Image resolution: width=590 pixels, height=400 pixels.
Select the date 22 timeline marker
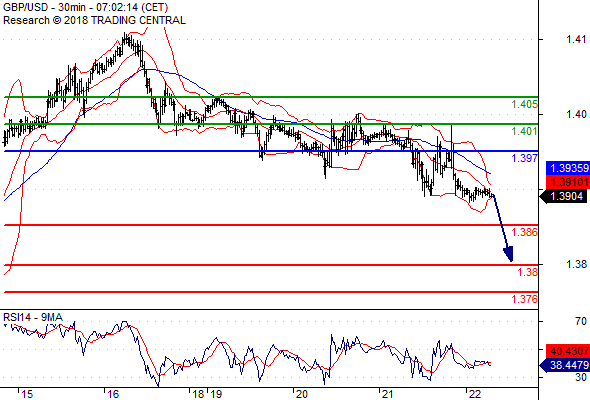pos(474,394)
